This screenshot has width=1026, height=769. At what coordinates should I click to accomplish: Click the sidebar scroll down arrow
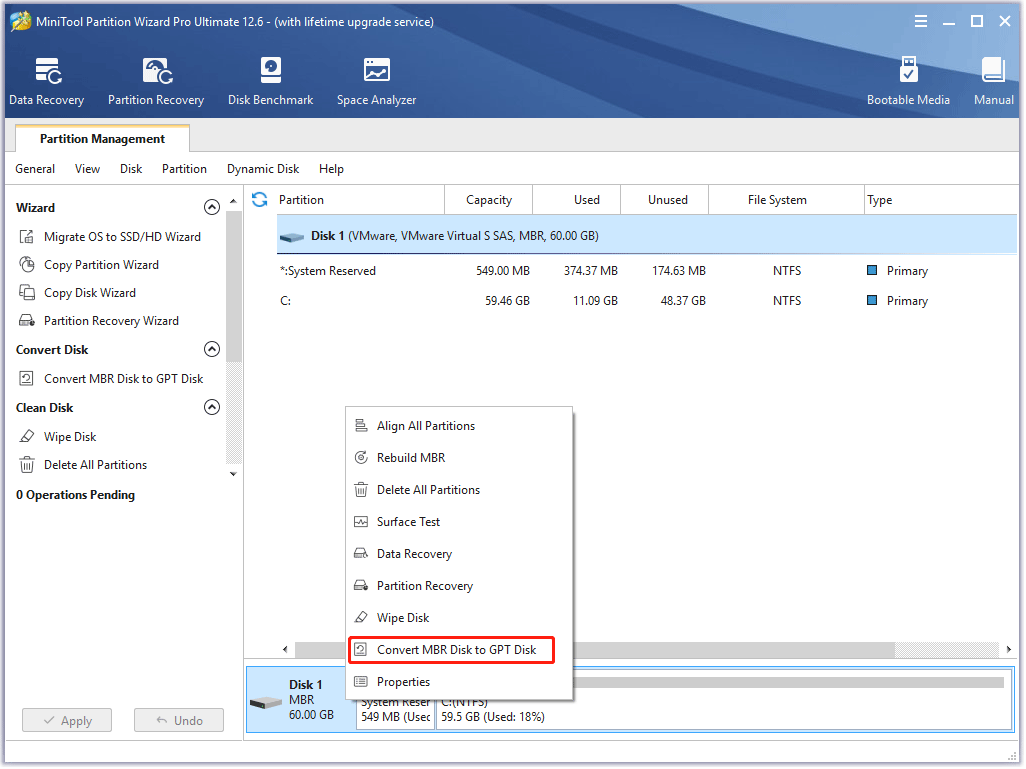234,474
